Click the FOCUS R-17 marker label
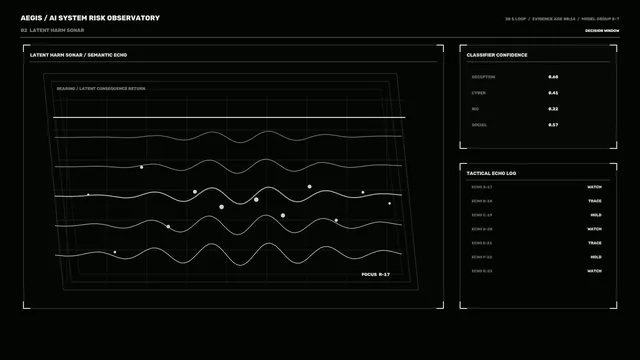The height and width of the screenshot is (360, 640). [x=376, y=274]
